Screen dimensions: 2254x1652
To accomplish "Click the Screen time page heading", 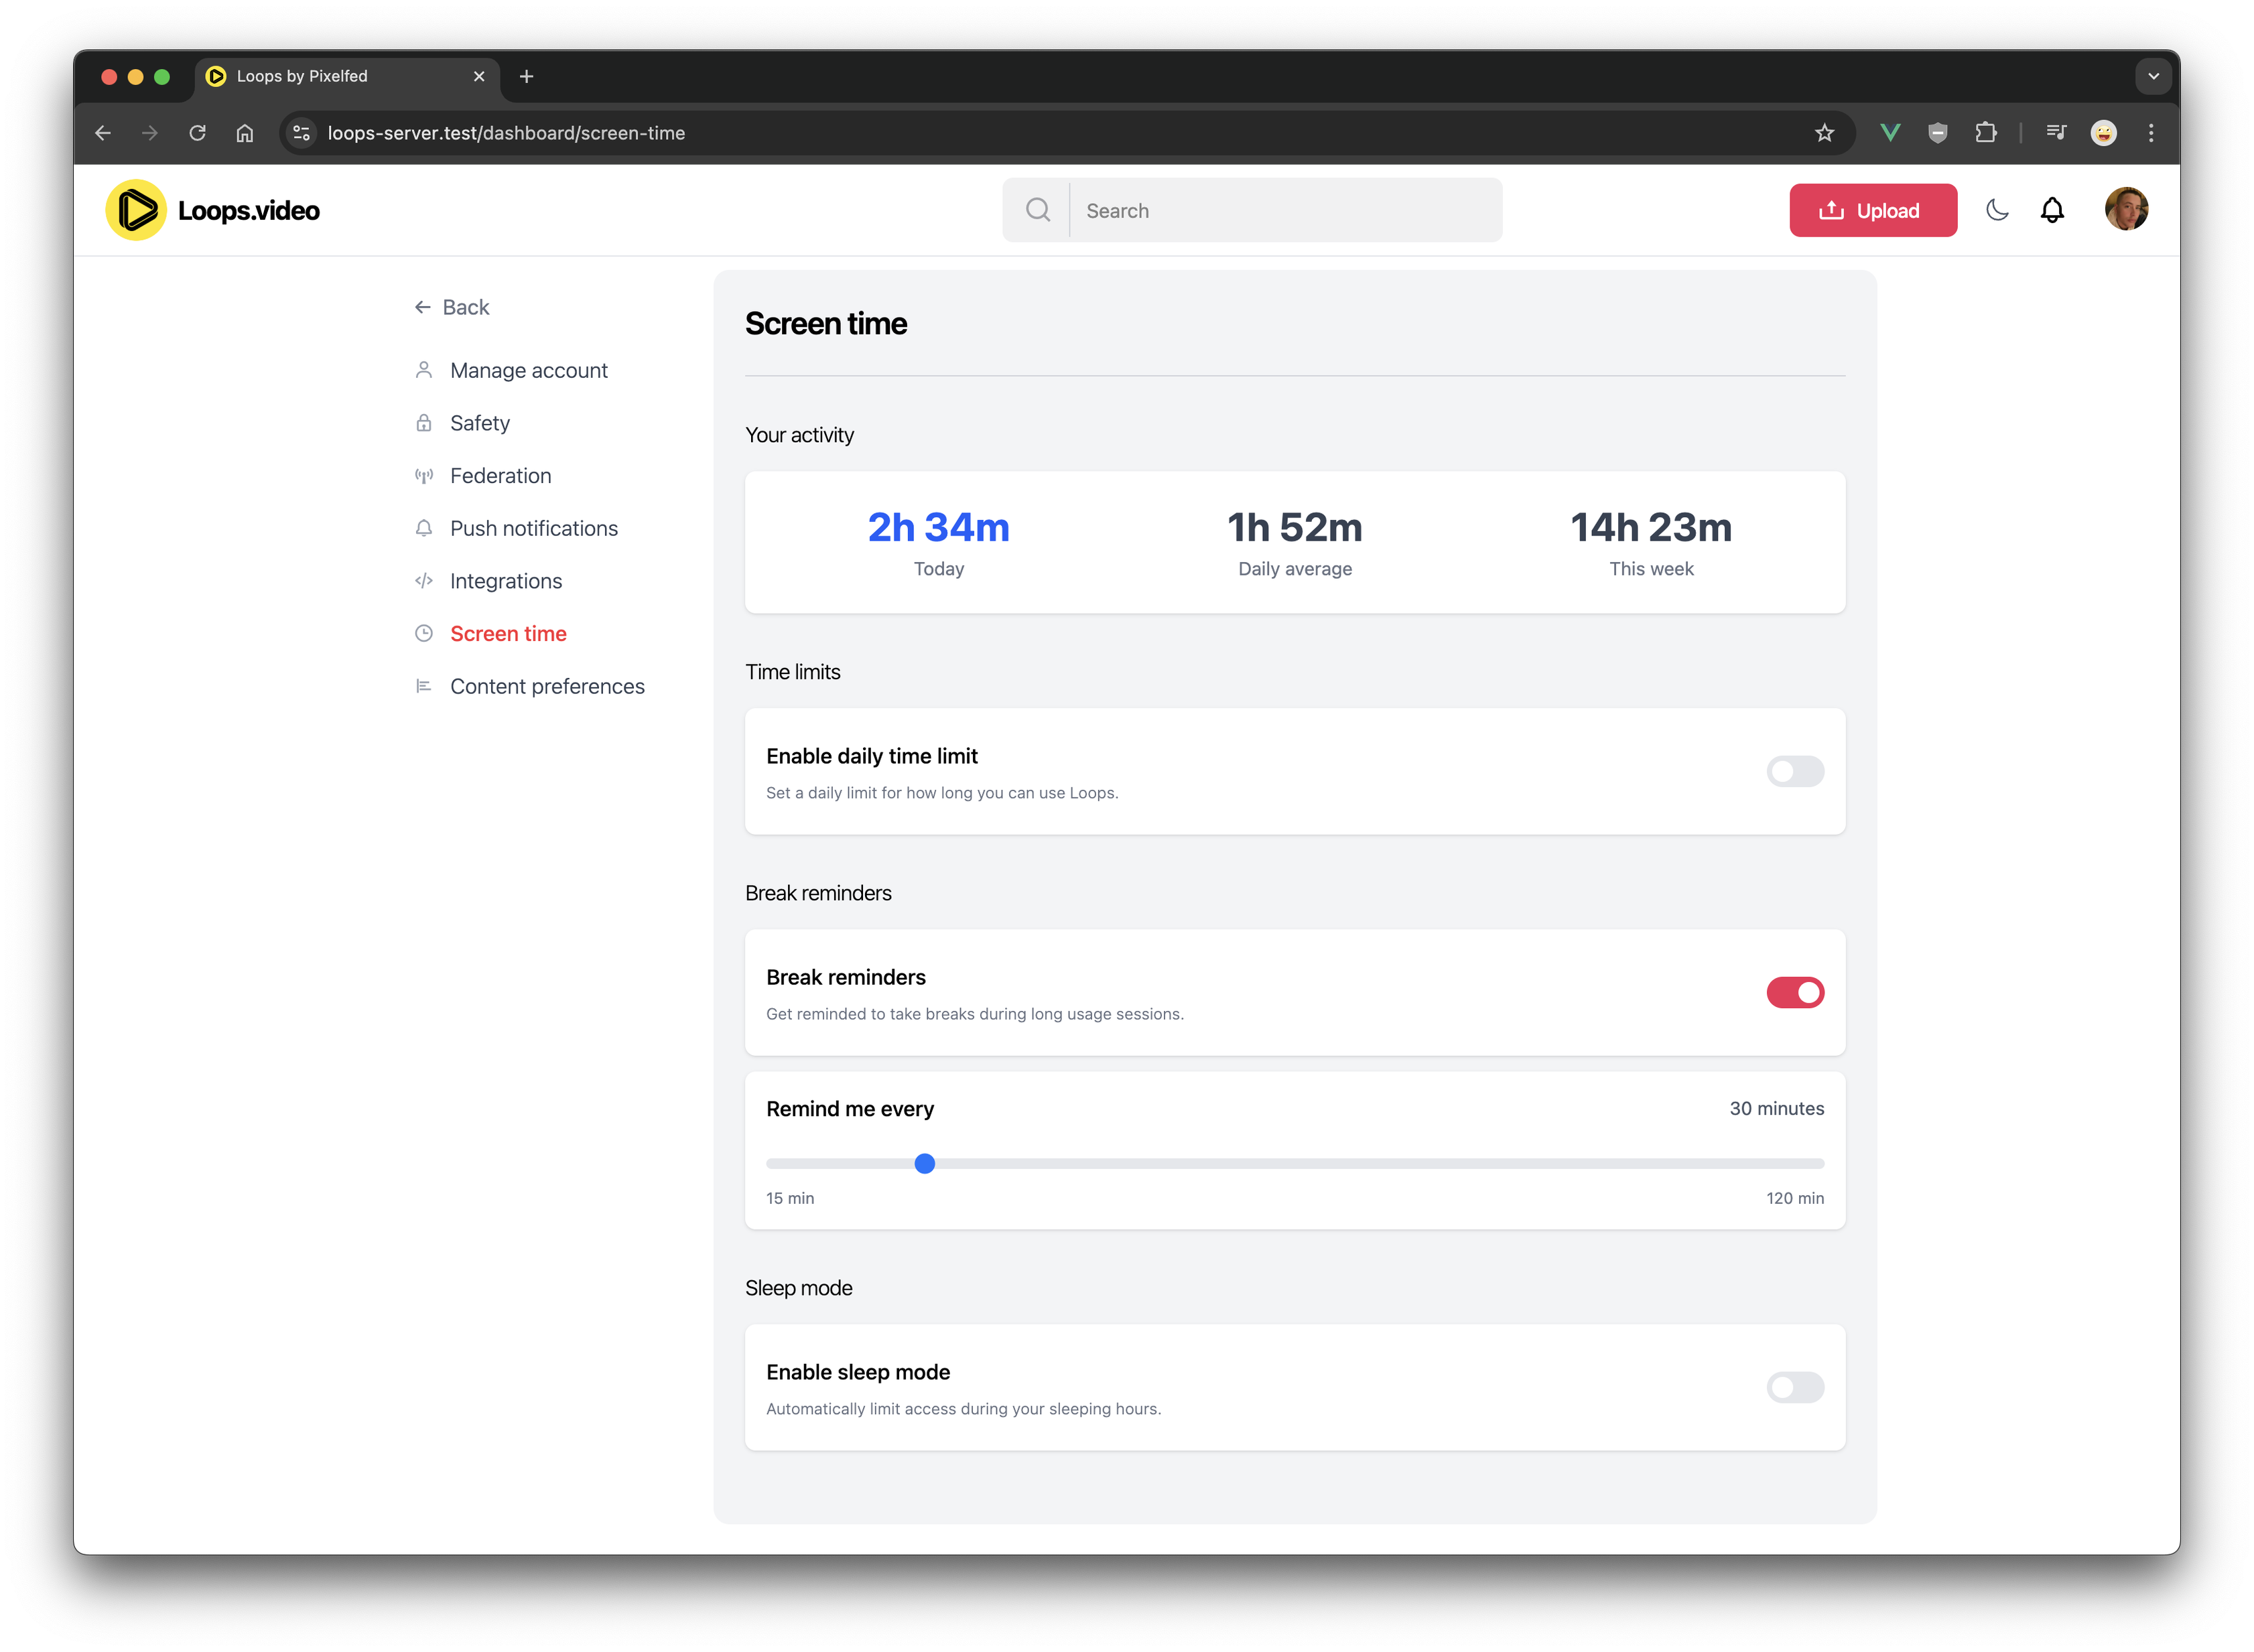I will 826,324.
